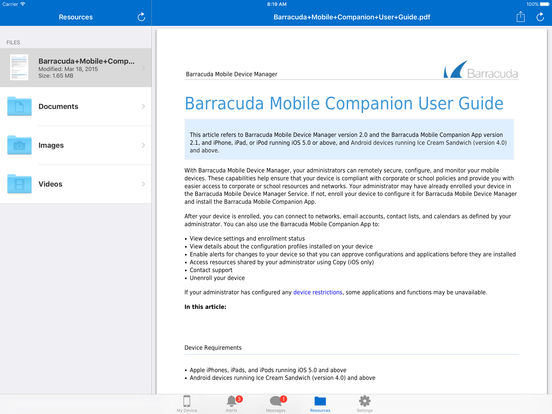This screenshot has height=414, width=552.
Task: Follow the device restrictions link
Action: (318, 292)
